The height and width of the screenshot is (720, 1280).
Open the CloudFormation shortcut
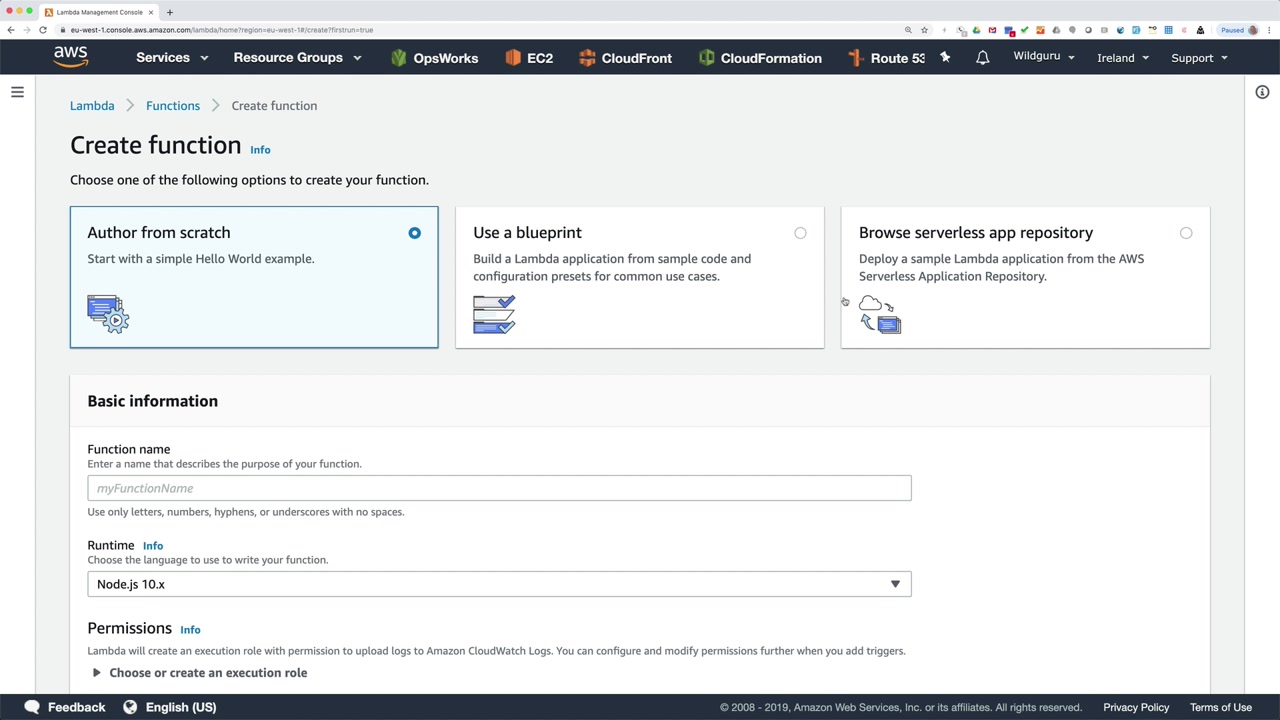(760, 58)
